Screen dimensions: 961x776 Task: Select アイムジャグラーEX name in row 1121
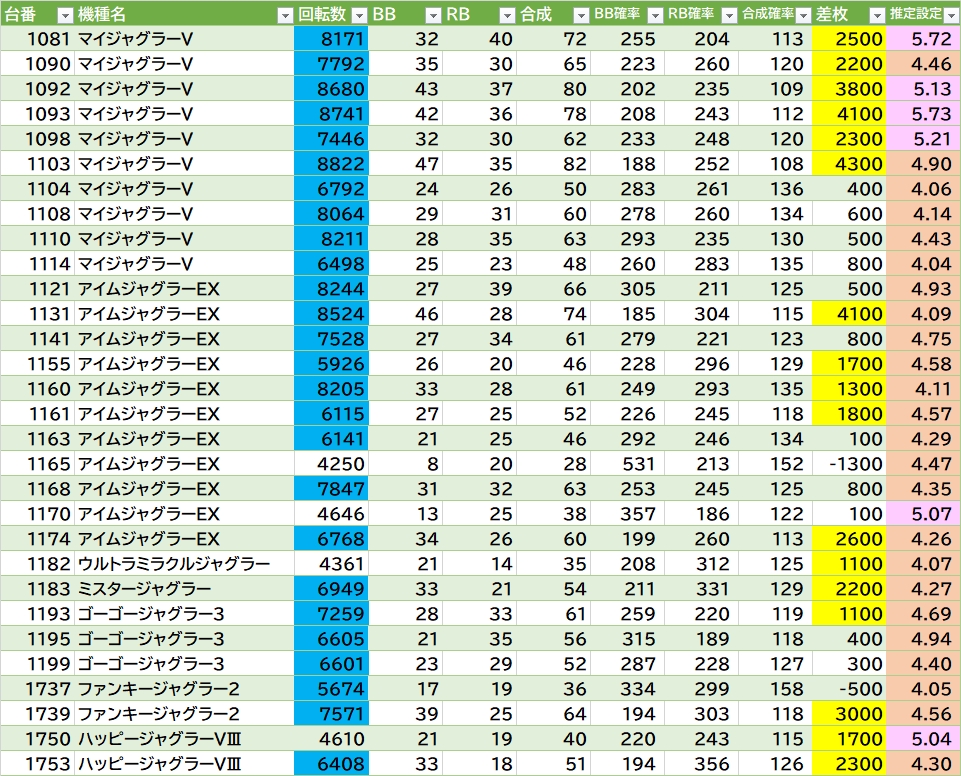coord(184,289)
